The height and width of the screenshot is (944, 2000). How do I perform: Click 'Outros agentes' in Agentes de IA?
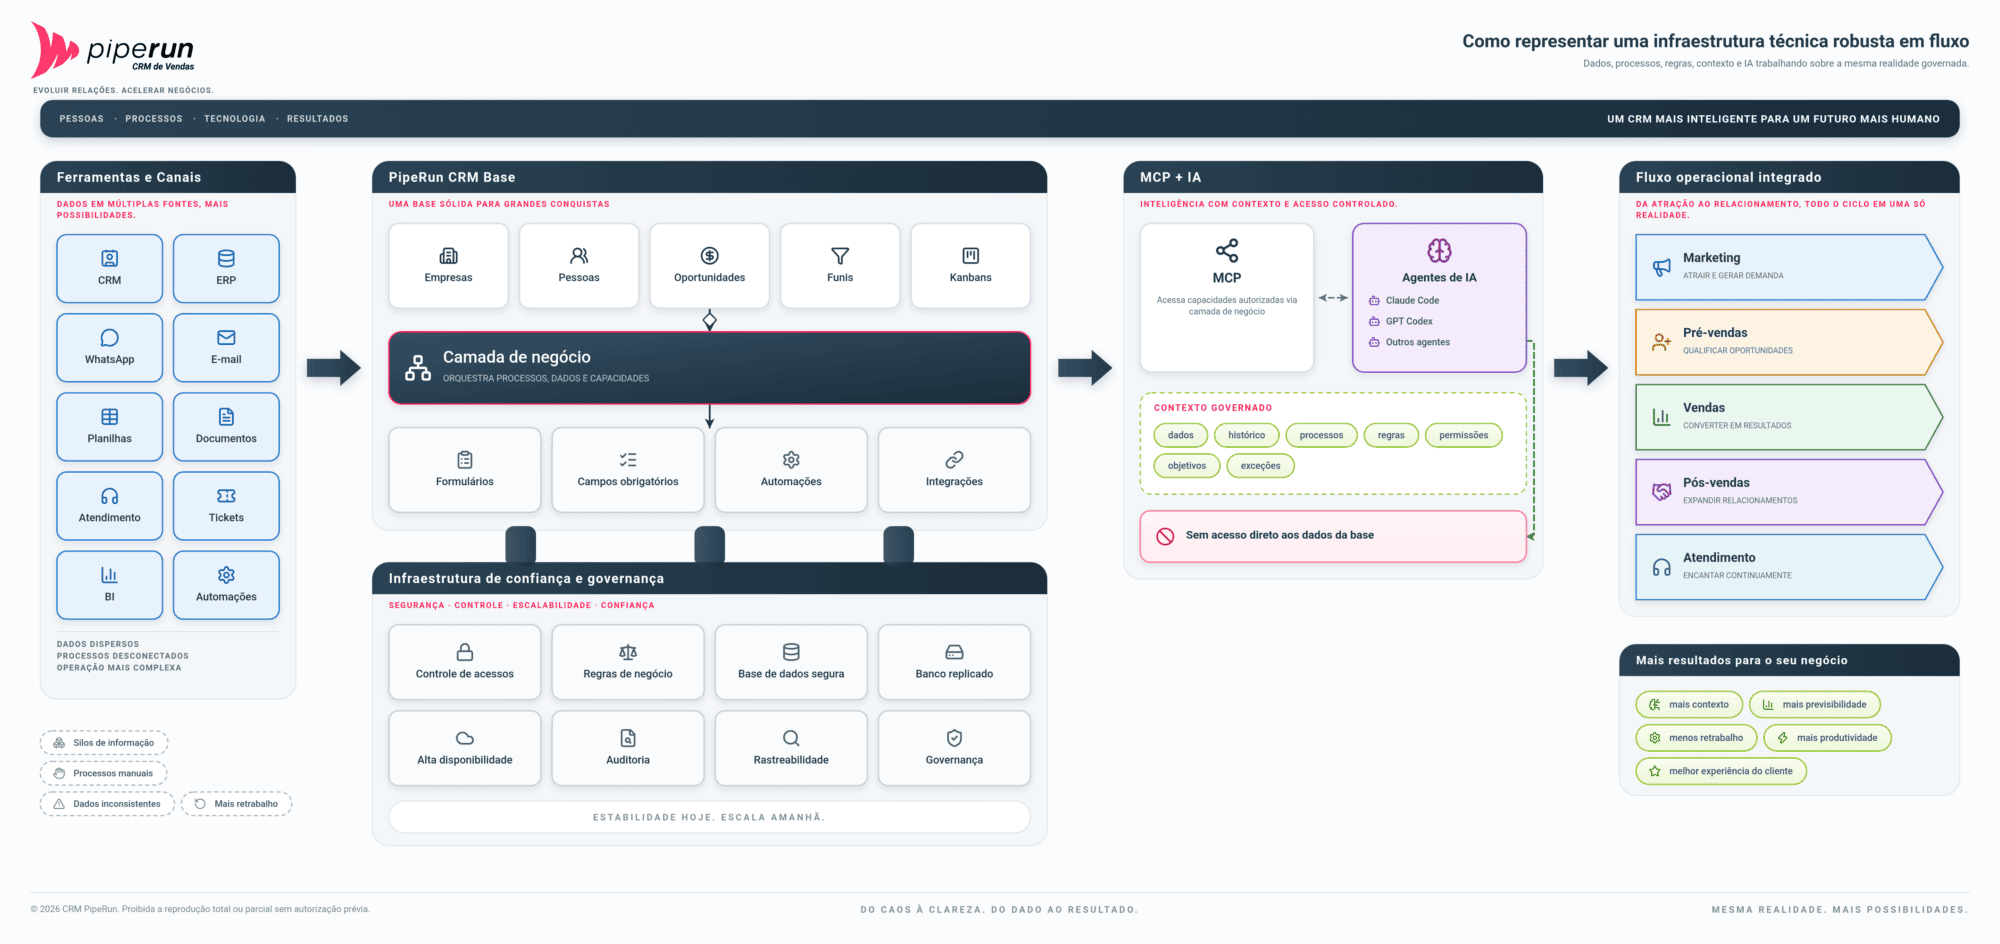point(1418,343)
